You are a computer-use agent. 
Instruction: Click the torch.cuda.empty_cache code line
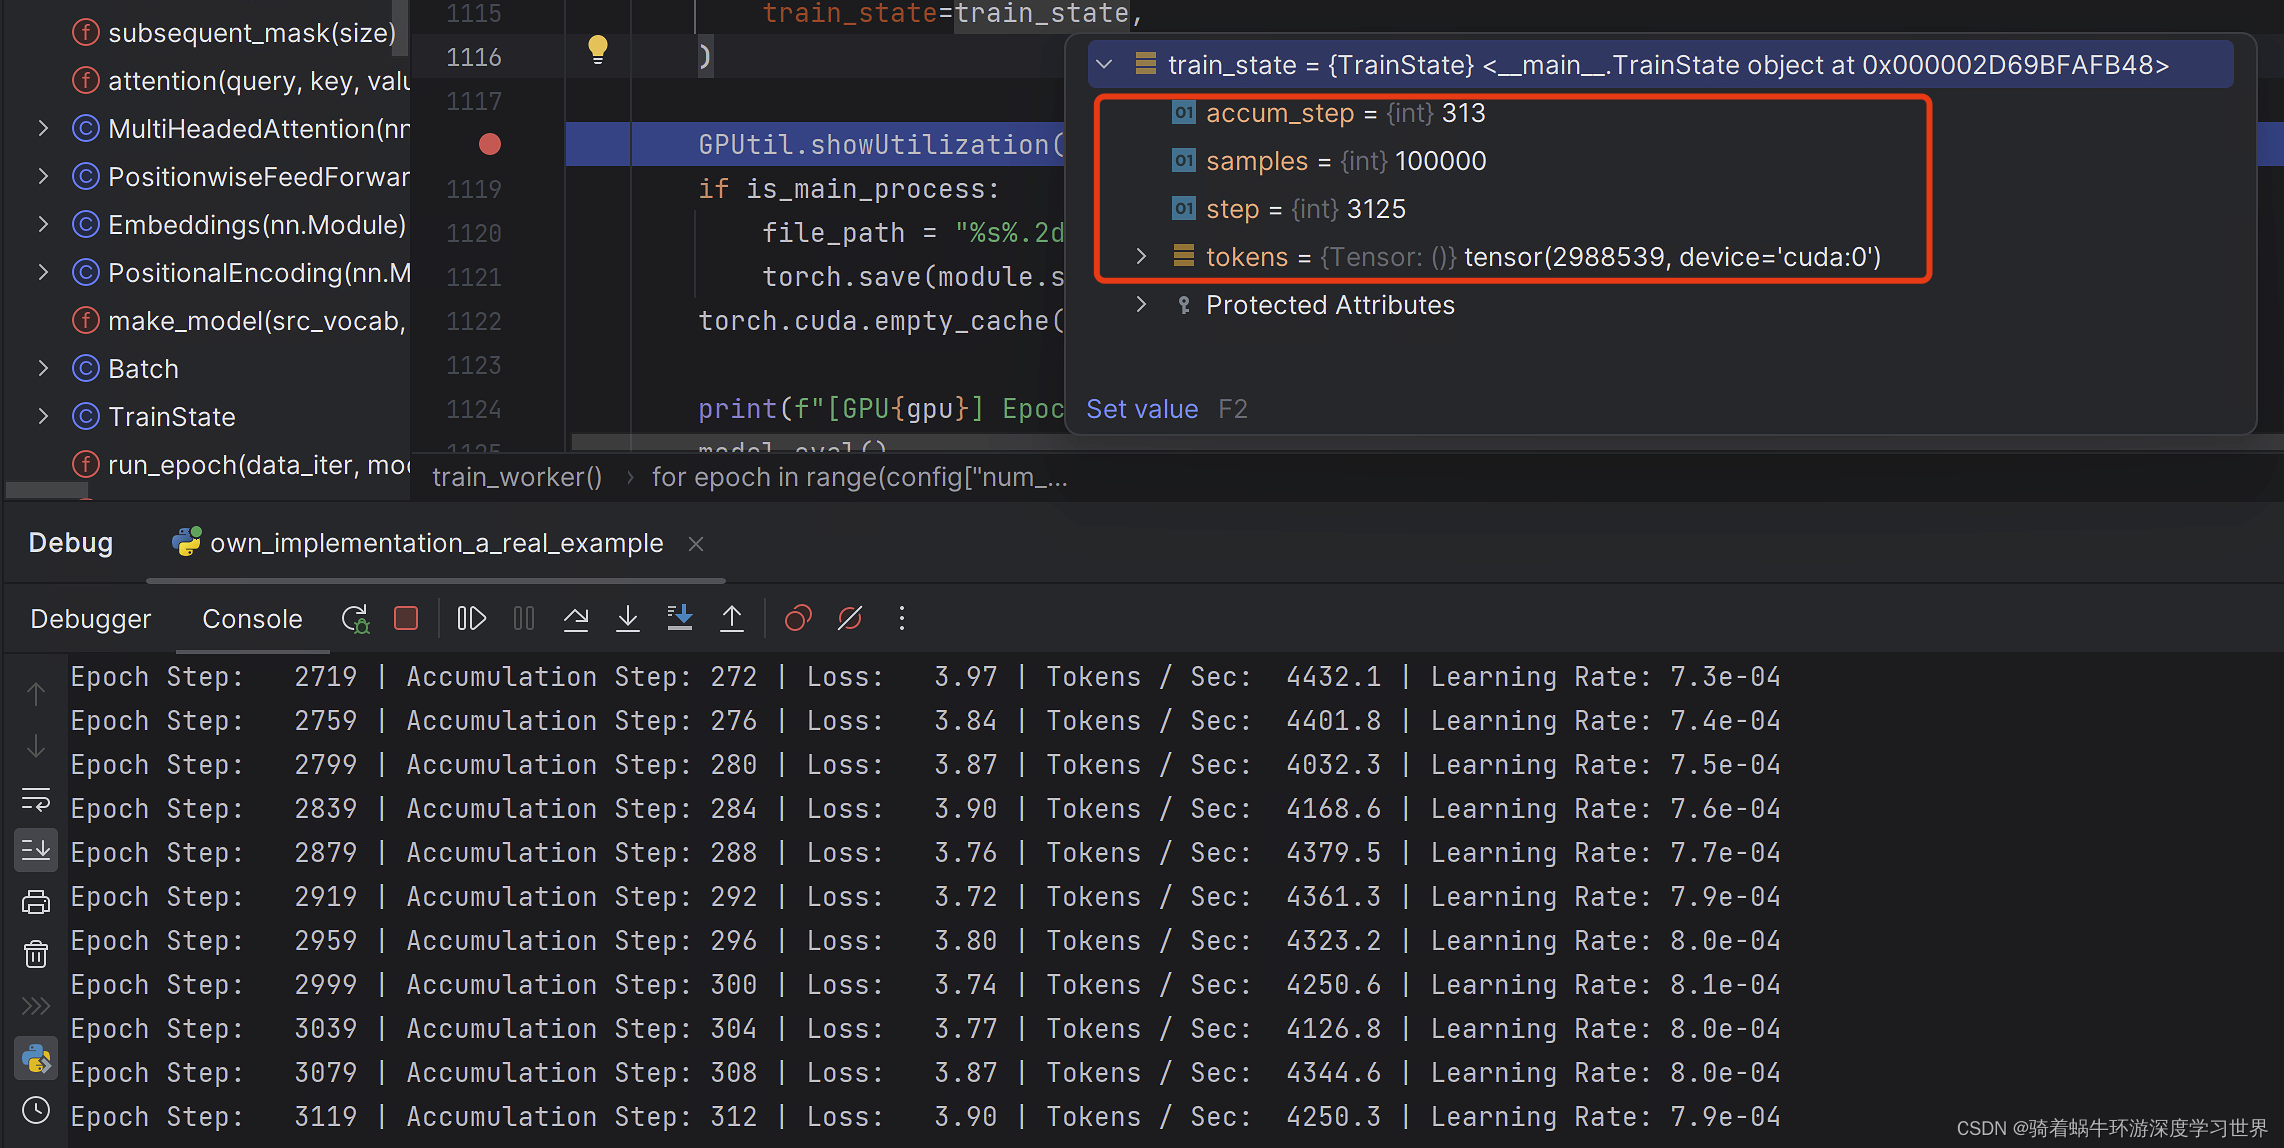pos(880,321)
